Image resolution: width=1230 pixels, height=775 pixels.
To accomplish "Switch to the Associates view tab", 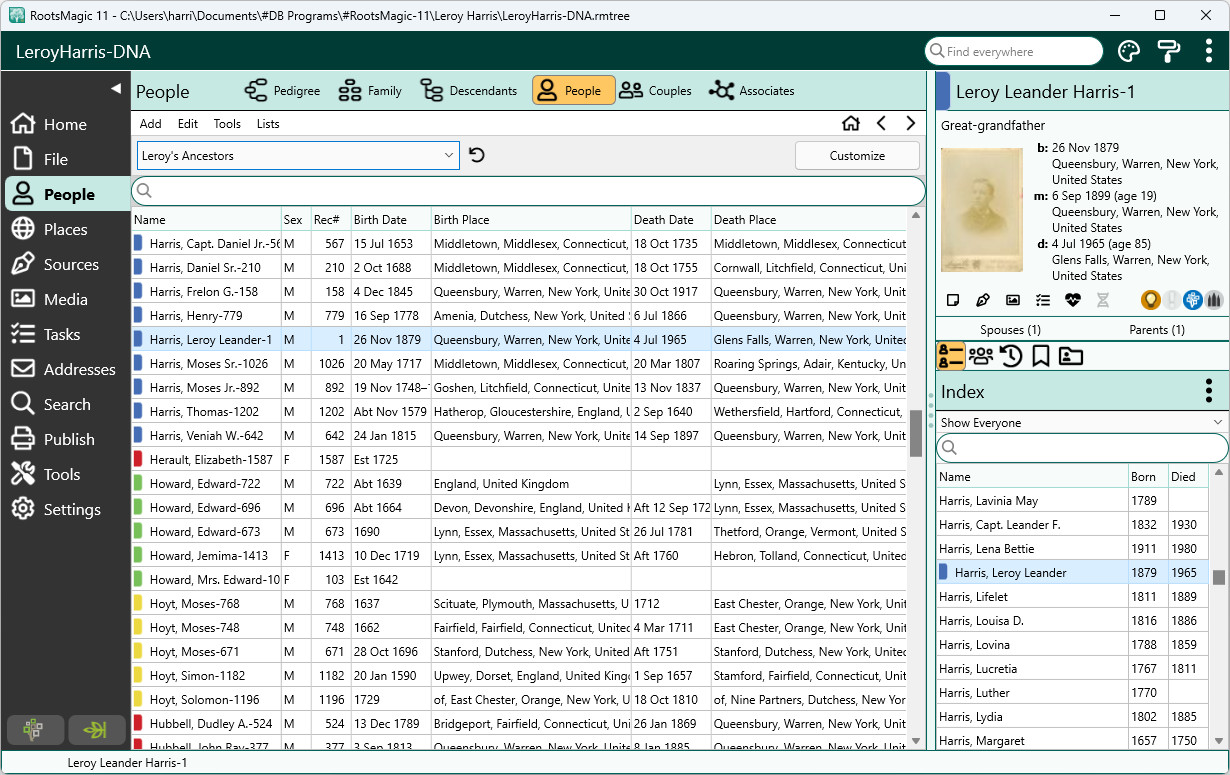I will click(752, 90).
